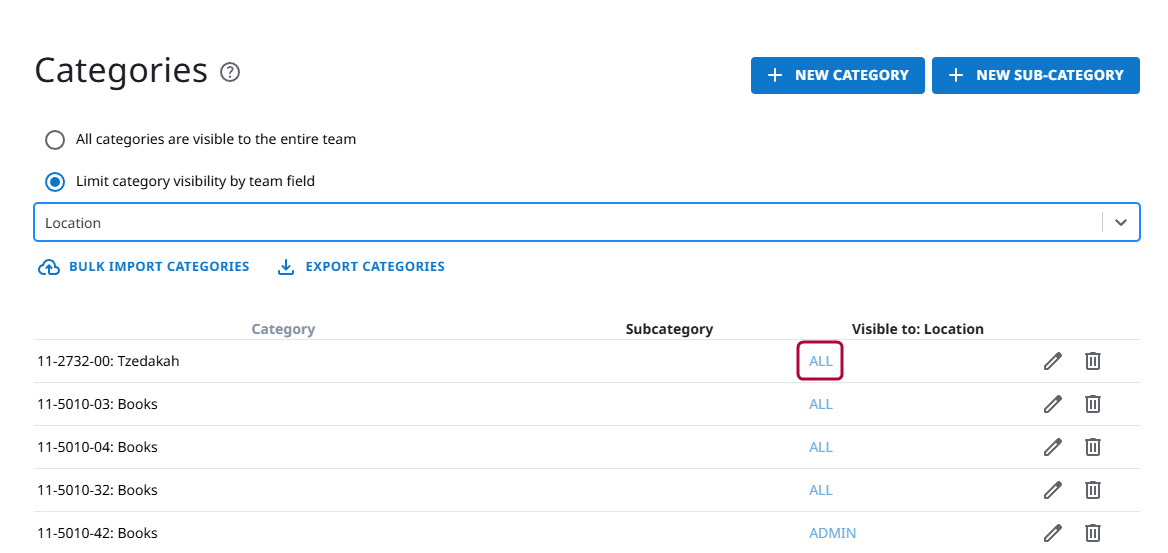Click pencil icon for 11-5010-03: Books

coord(1052,404)
